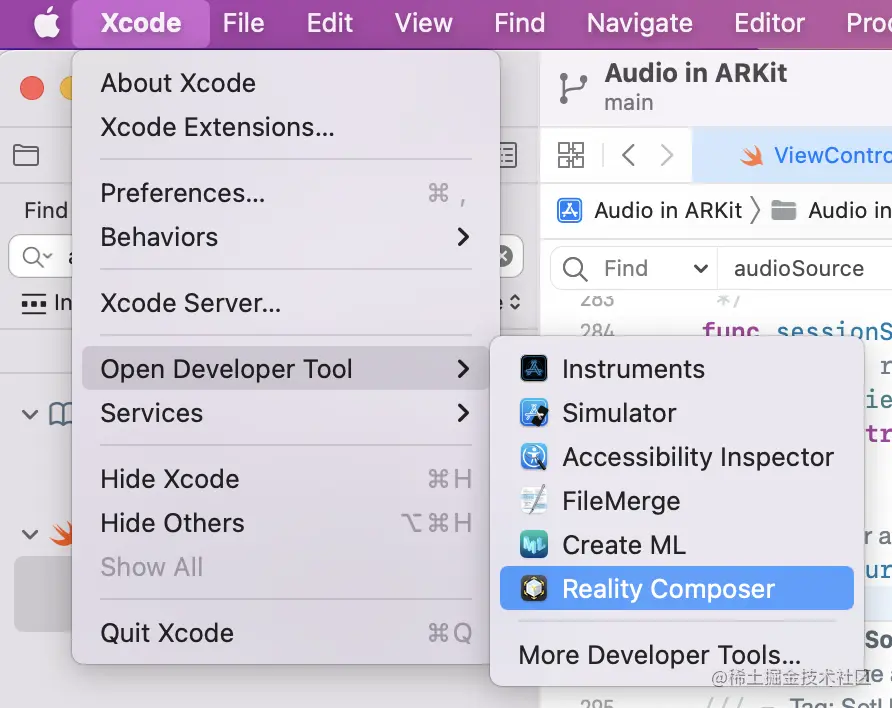Select Preferences… from the Xcode menu
Image resolution: width=892 pixels, height=708 pixels.
[183, 193]
